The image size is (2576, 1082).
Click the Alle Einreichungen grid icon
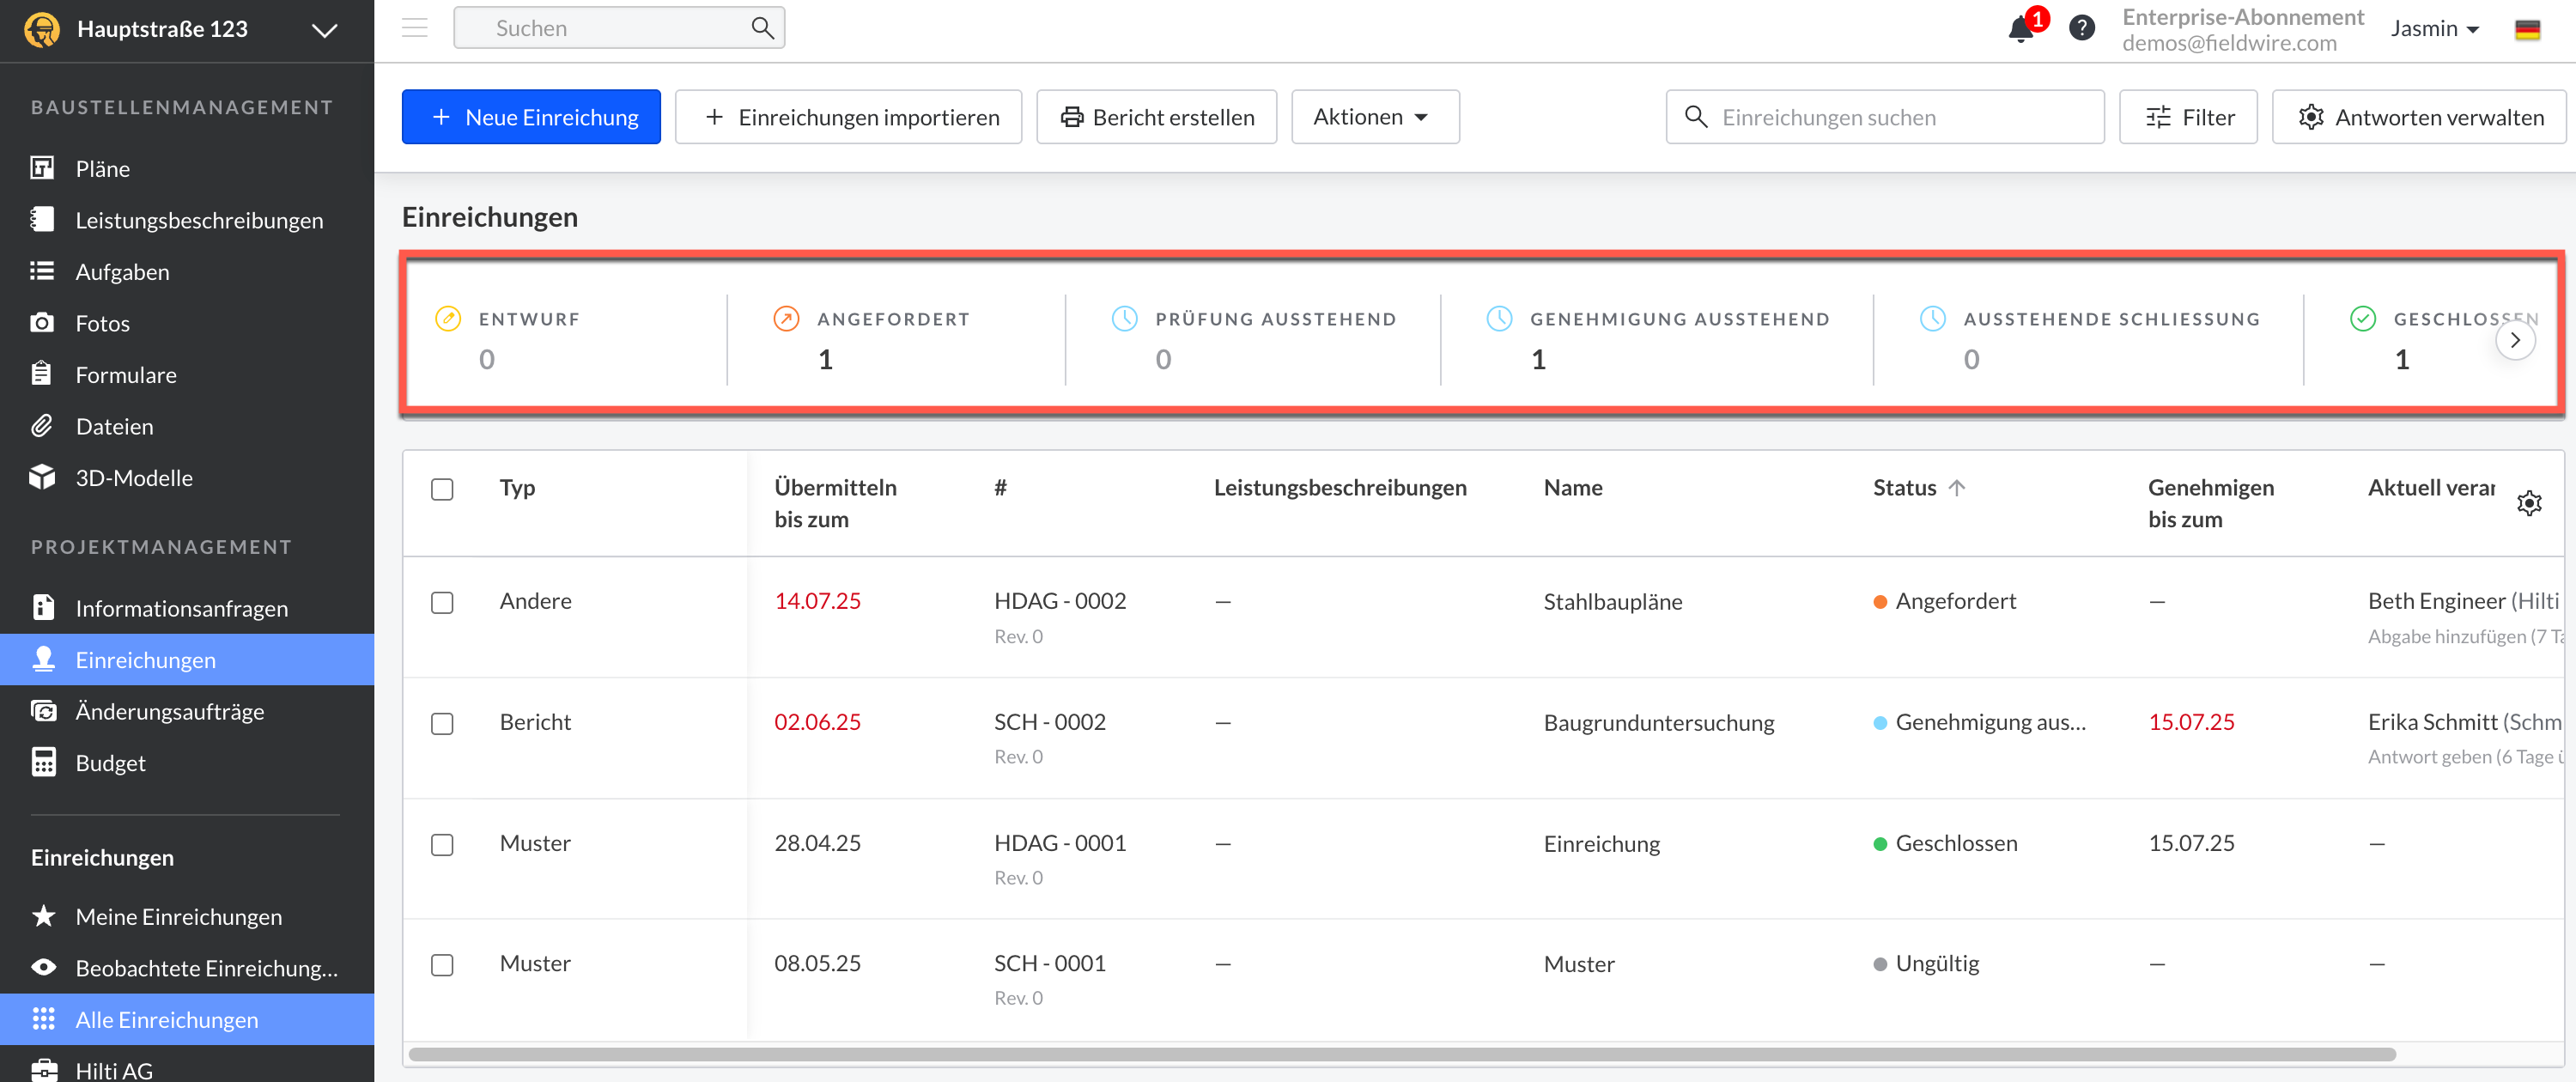[x=43, y=1019]
